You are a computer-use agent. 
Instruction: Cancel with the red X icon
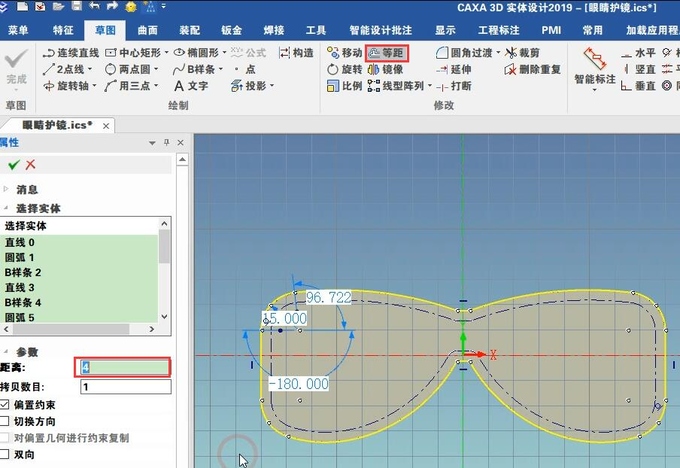pos(30,165)
